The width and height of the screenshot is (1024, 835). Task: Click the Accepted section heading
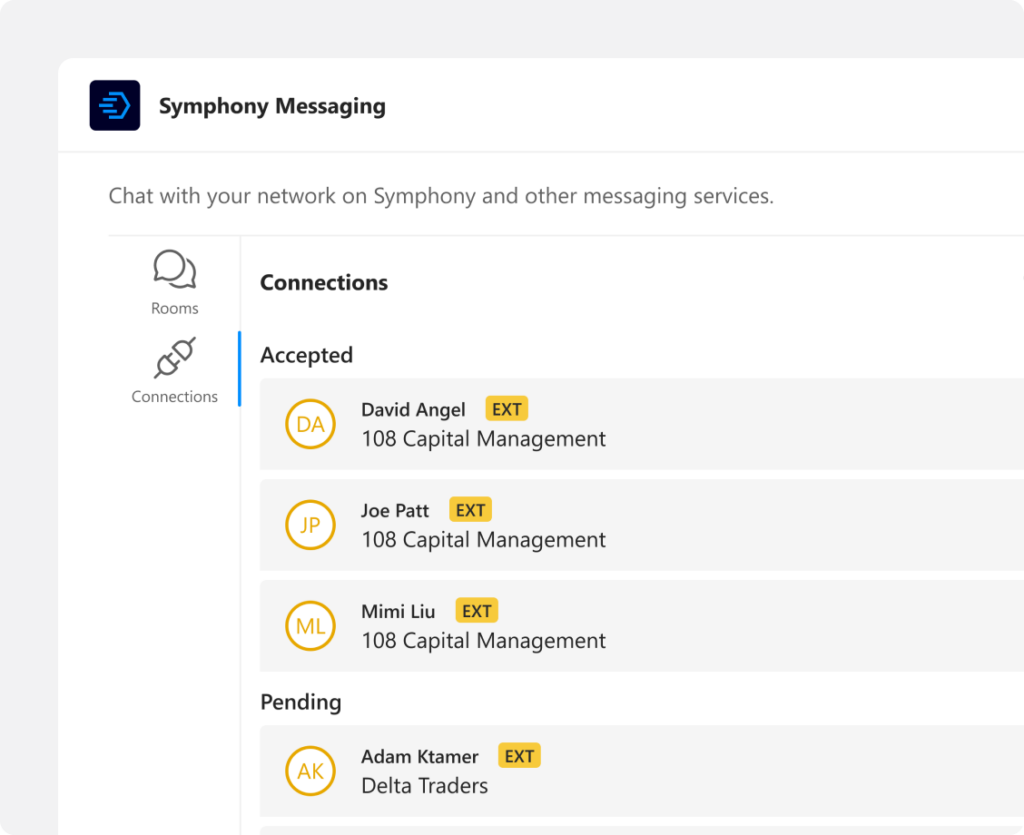tap(306, 355)
